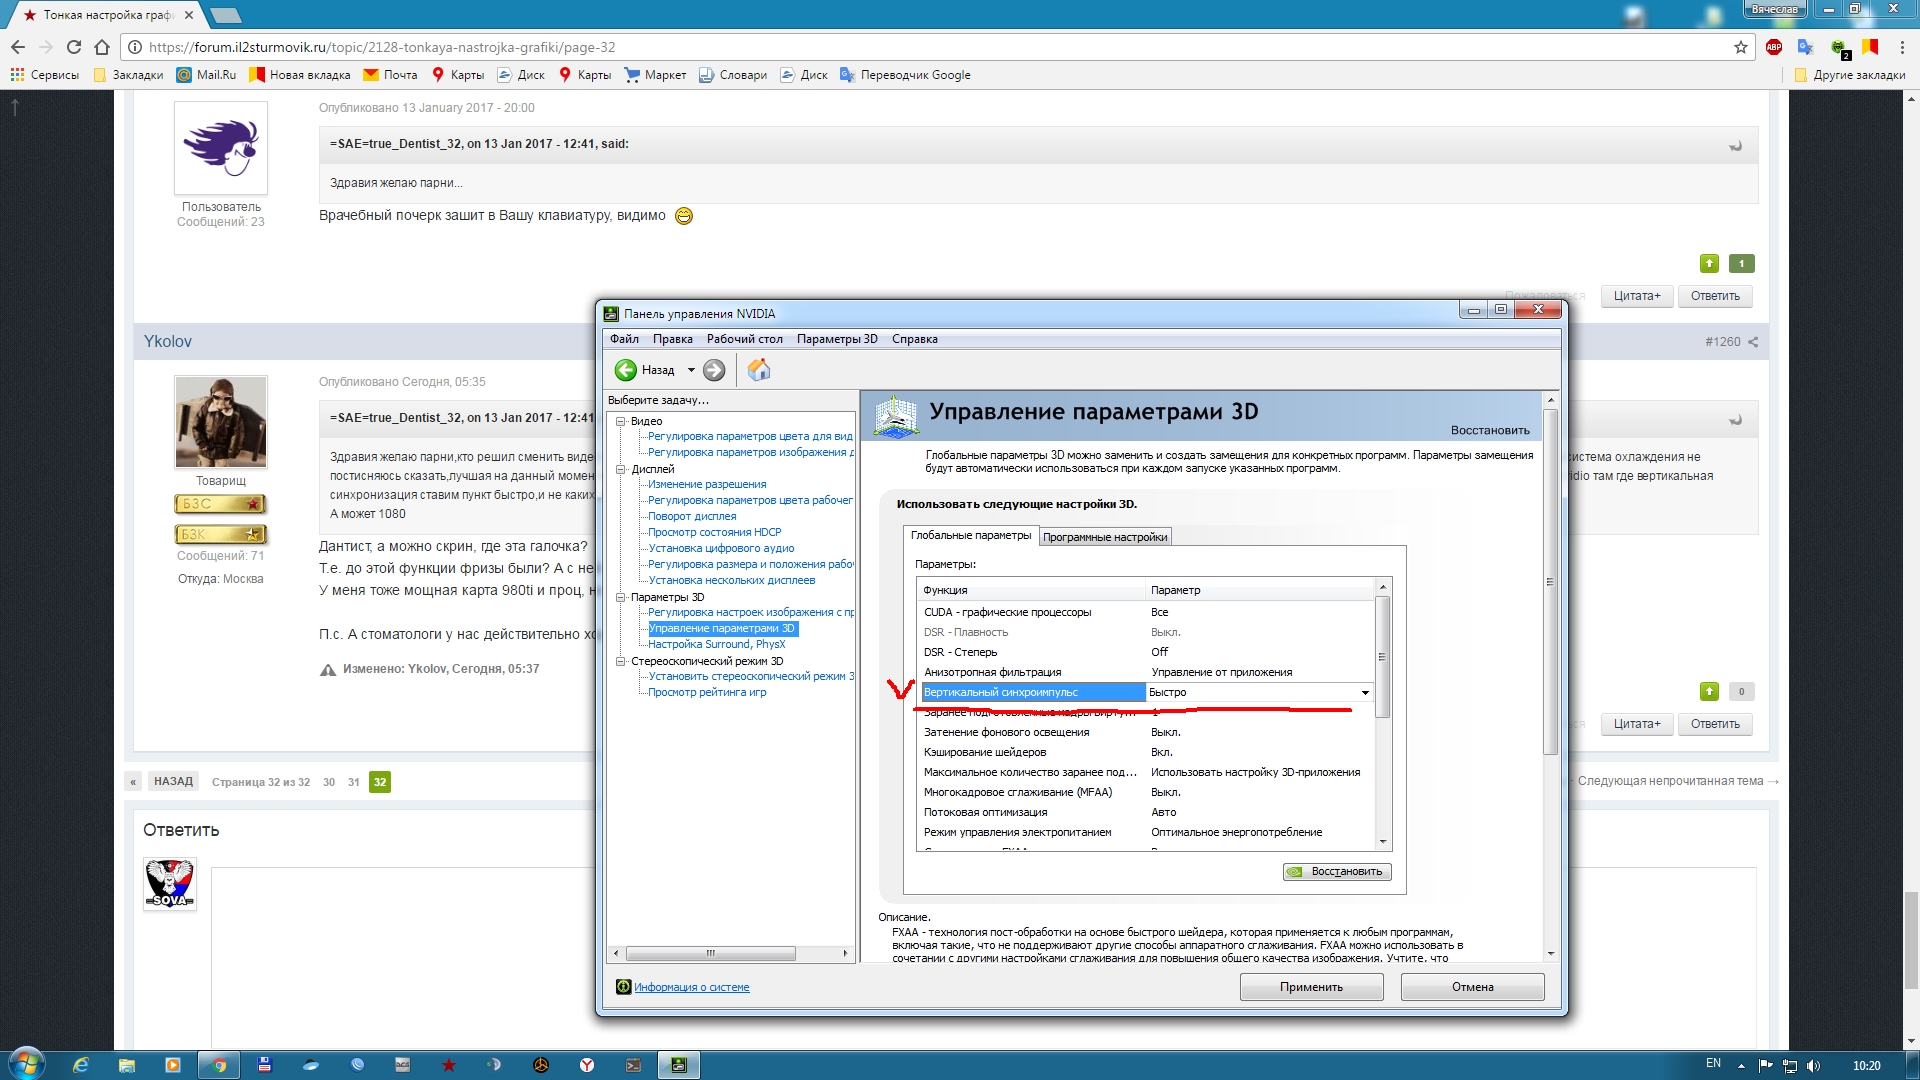
Task: Open the Windows Start menu
Action: pos(26,1063)
